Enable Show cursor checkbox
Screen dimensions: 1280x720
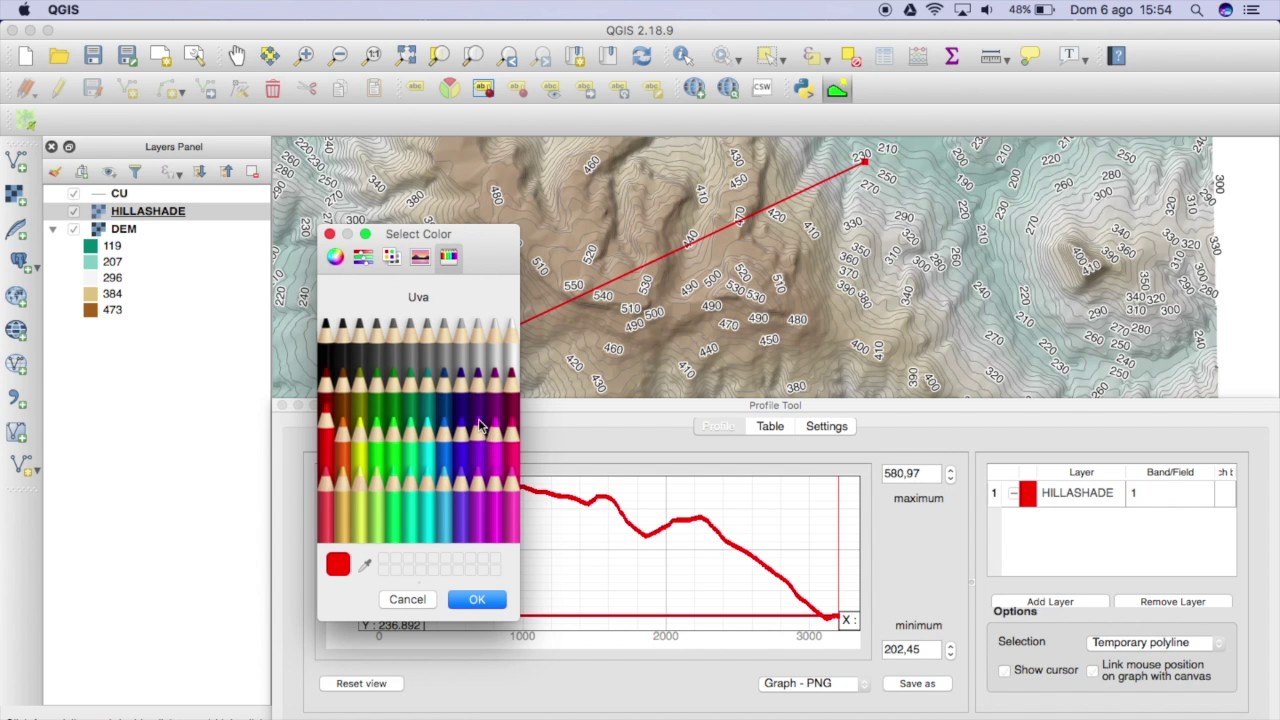click(1004, 670)
